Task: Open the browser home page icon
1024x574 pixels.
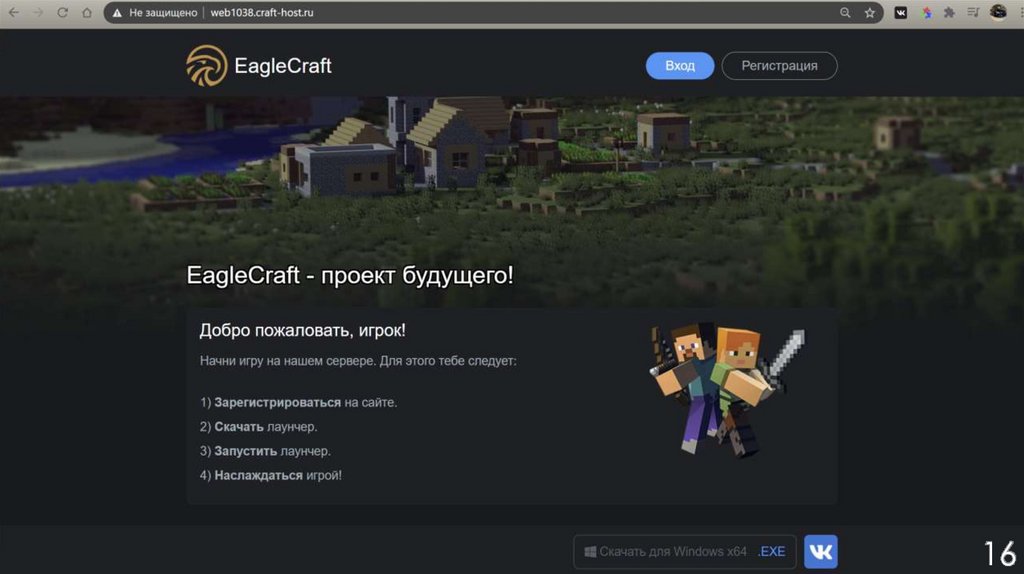Action: (87, 12)
